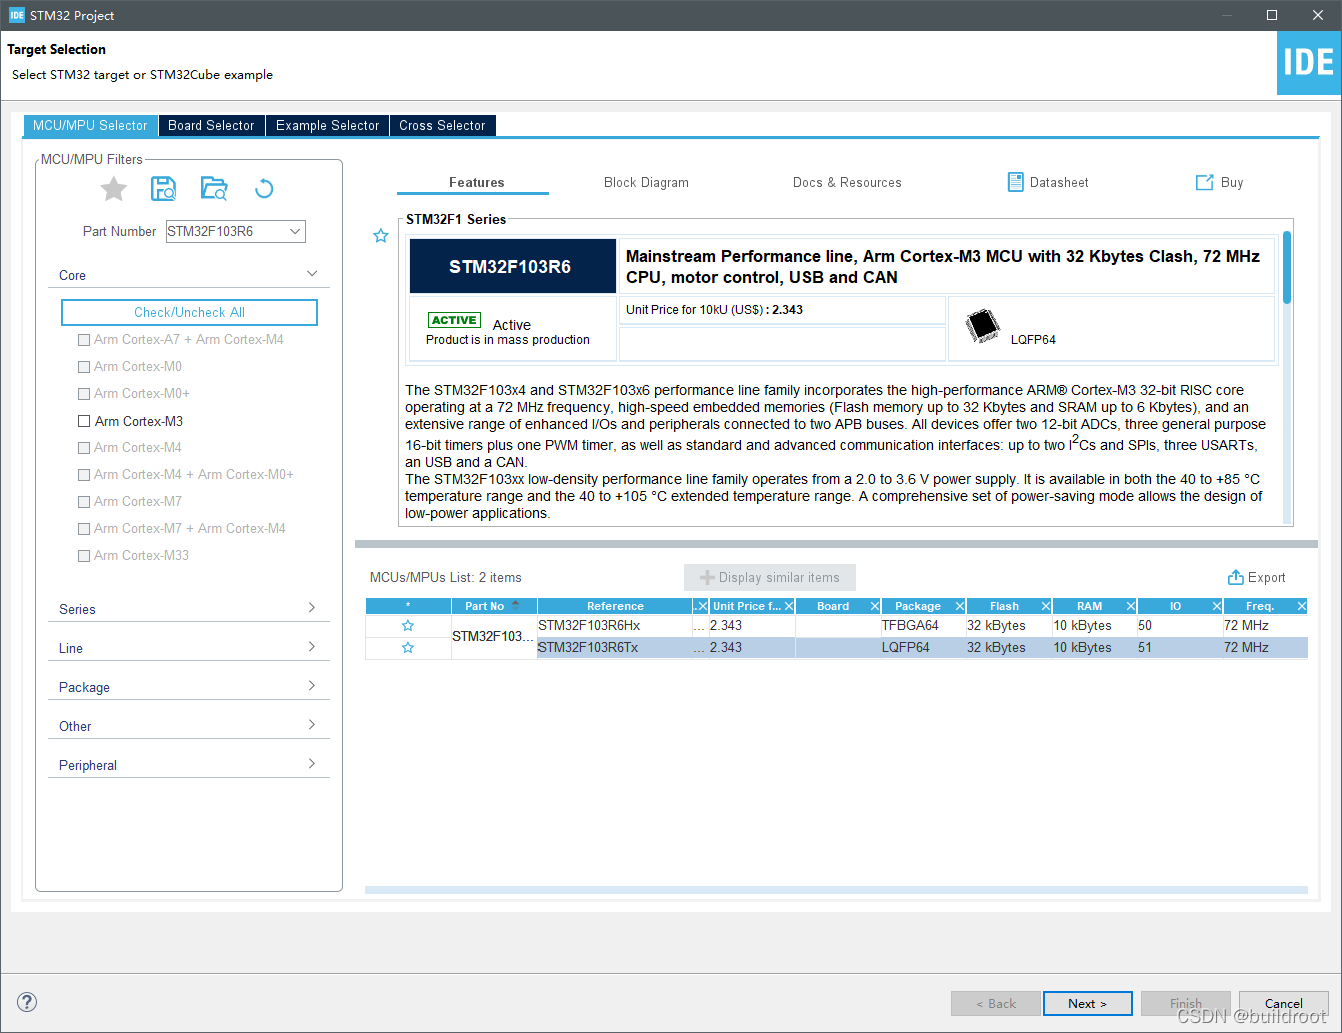
Task: Select the Features tab
Action: click(x=476, y=182)
